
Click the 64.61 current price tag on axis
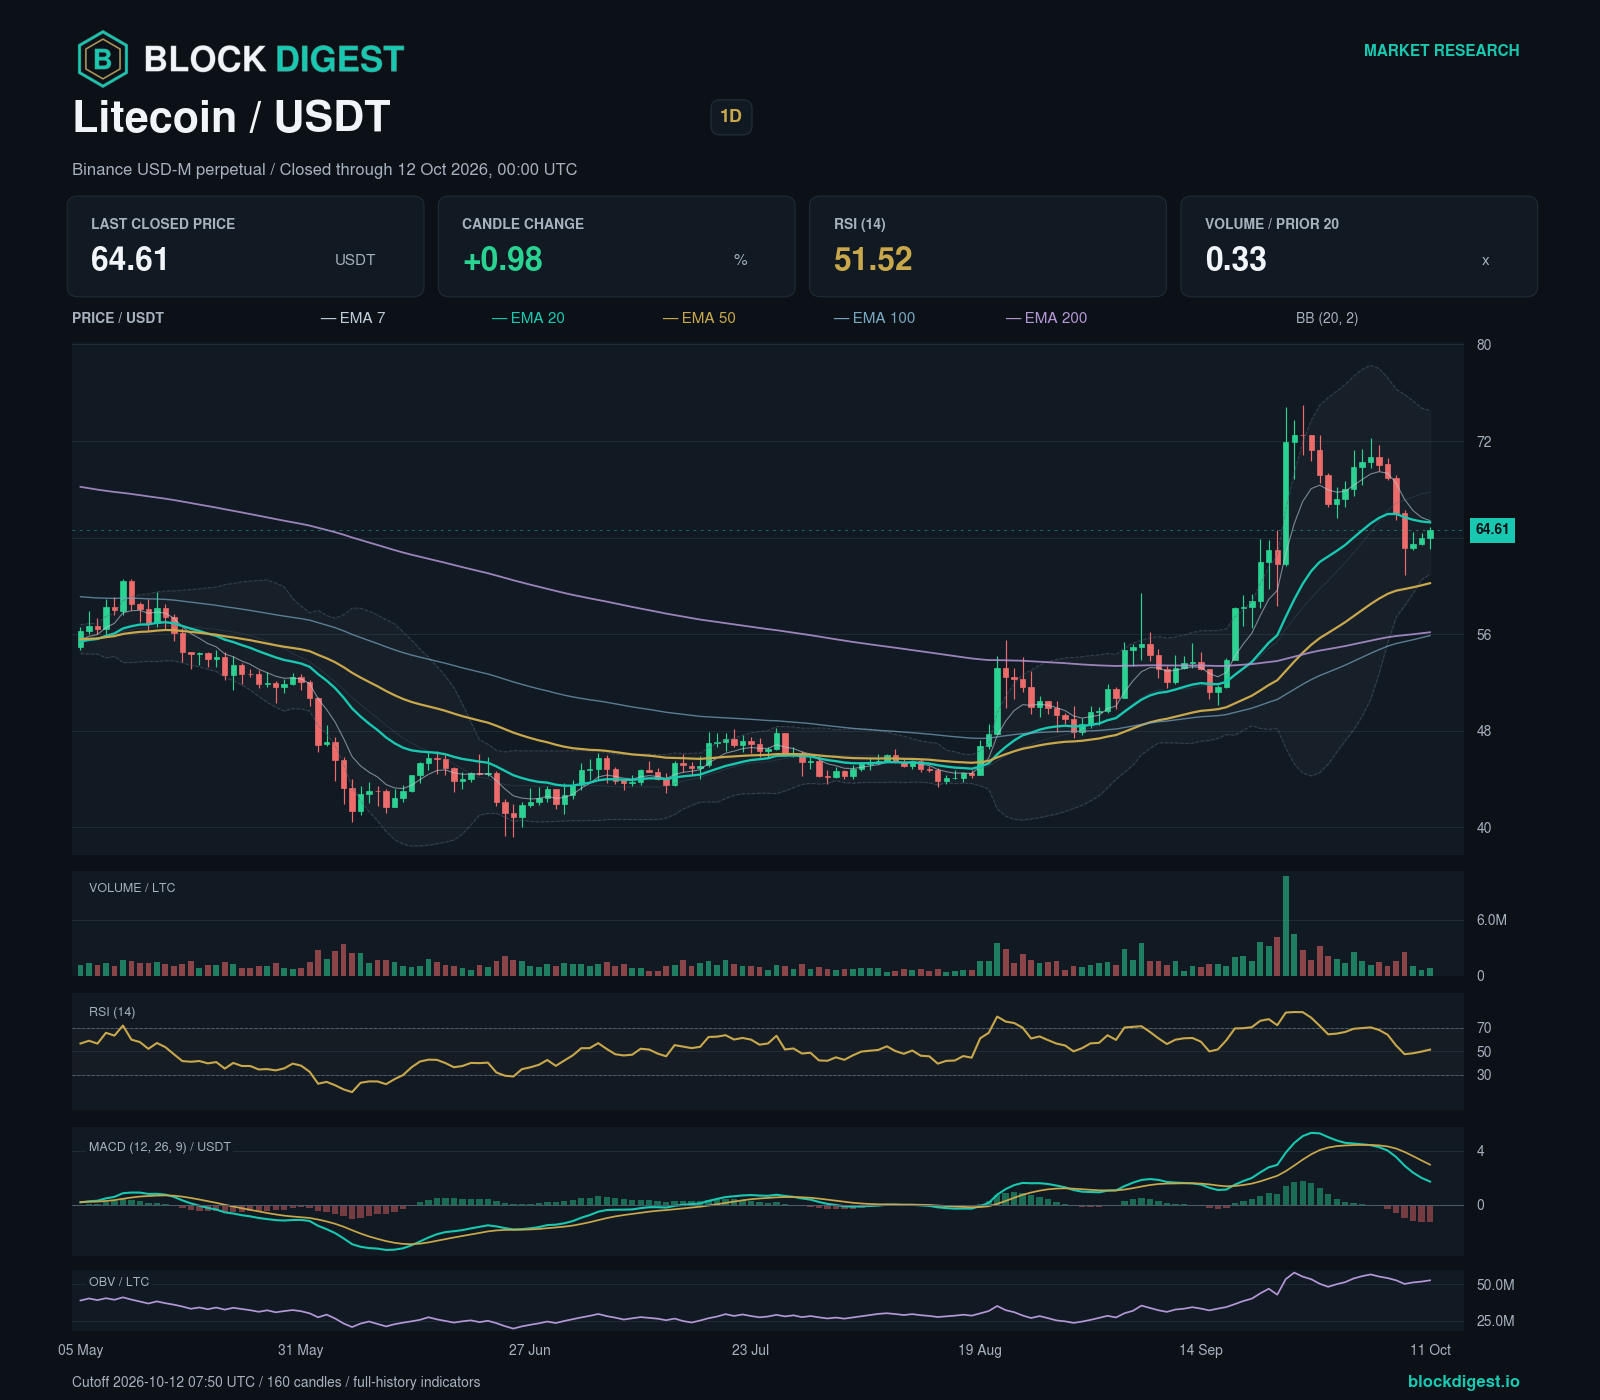point(1492,530)
